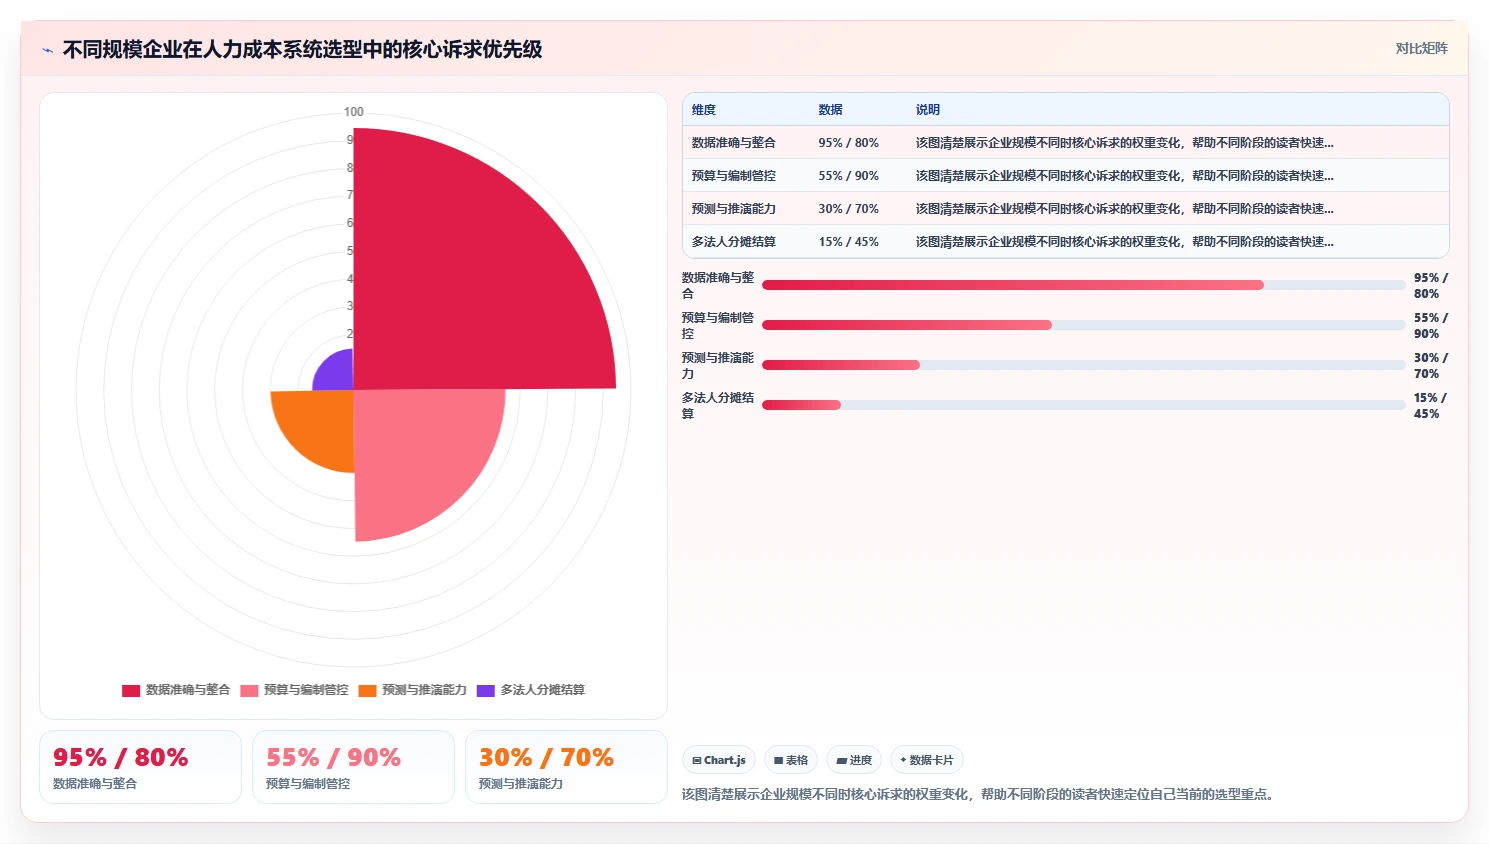Select the 进度 tag
Image resolution: width=1489 pixels, height=844 pixels.
(x=854, y=760)
